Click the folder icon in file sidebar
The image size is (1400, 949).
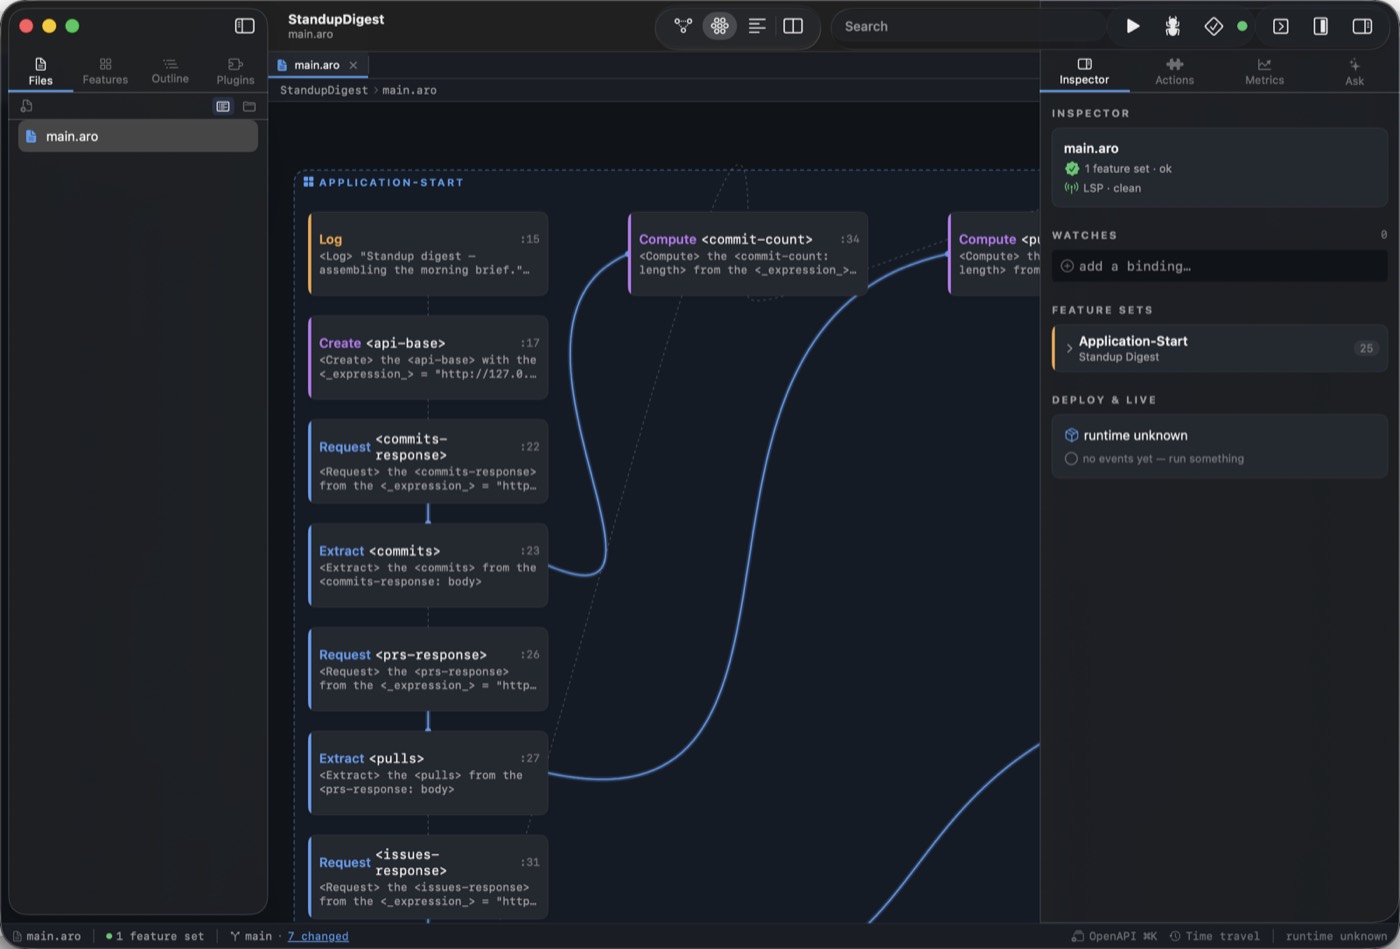tap(249, 106)
